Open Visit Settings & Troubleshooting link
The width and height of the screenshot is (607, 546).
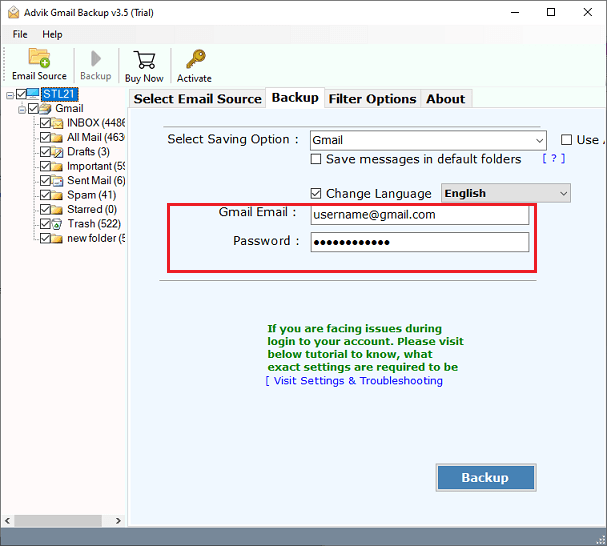tap(354, 381)
